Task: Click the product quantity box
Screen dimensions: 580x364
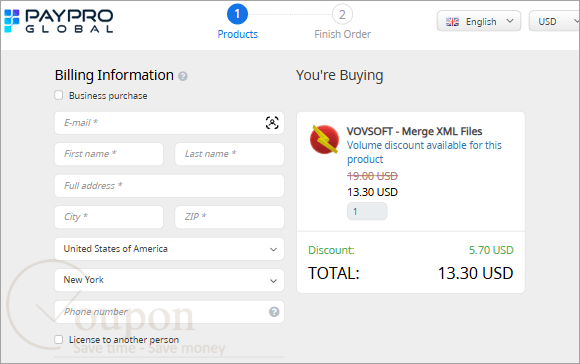Action: 367,211
